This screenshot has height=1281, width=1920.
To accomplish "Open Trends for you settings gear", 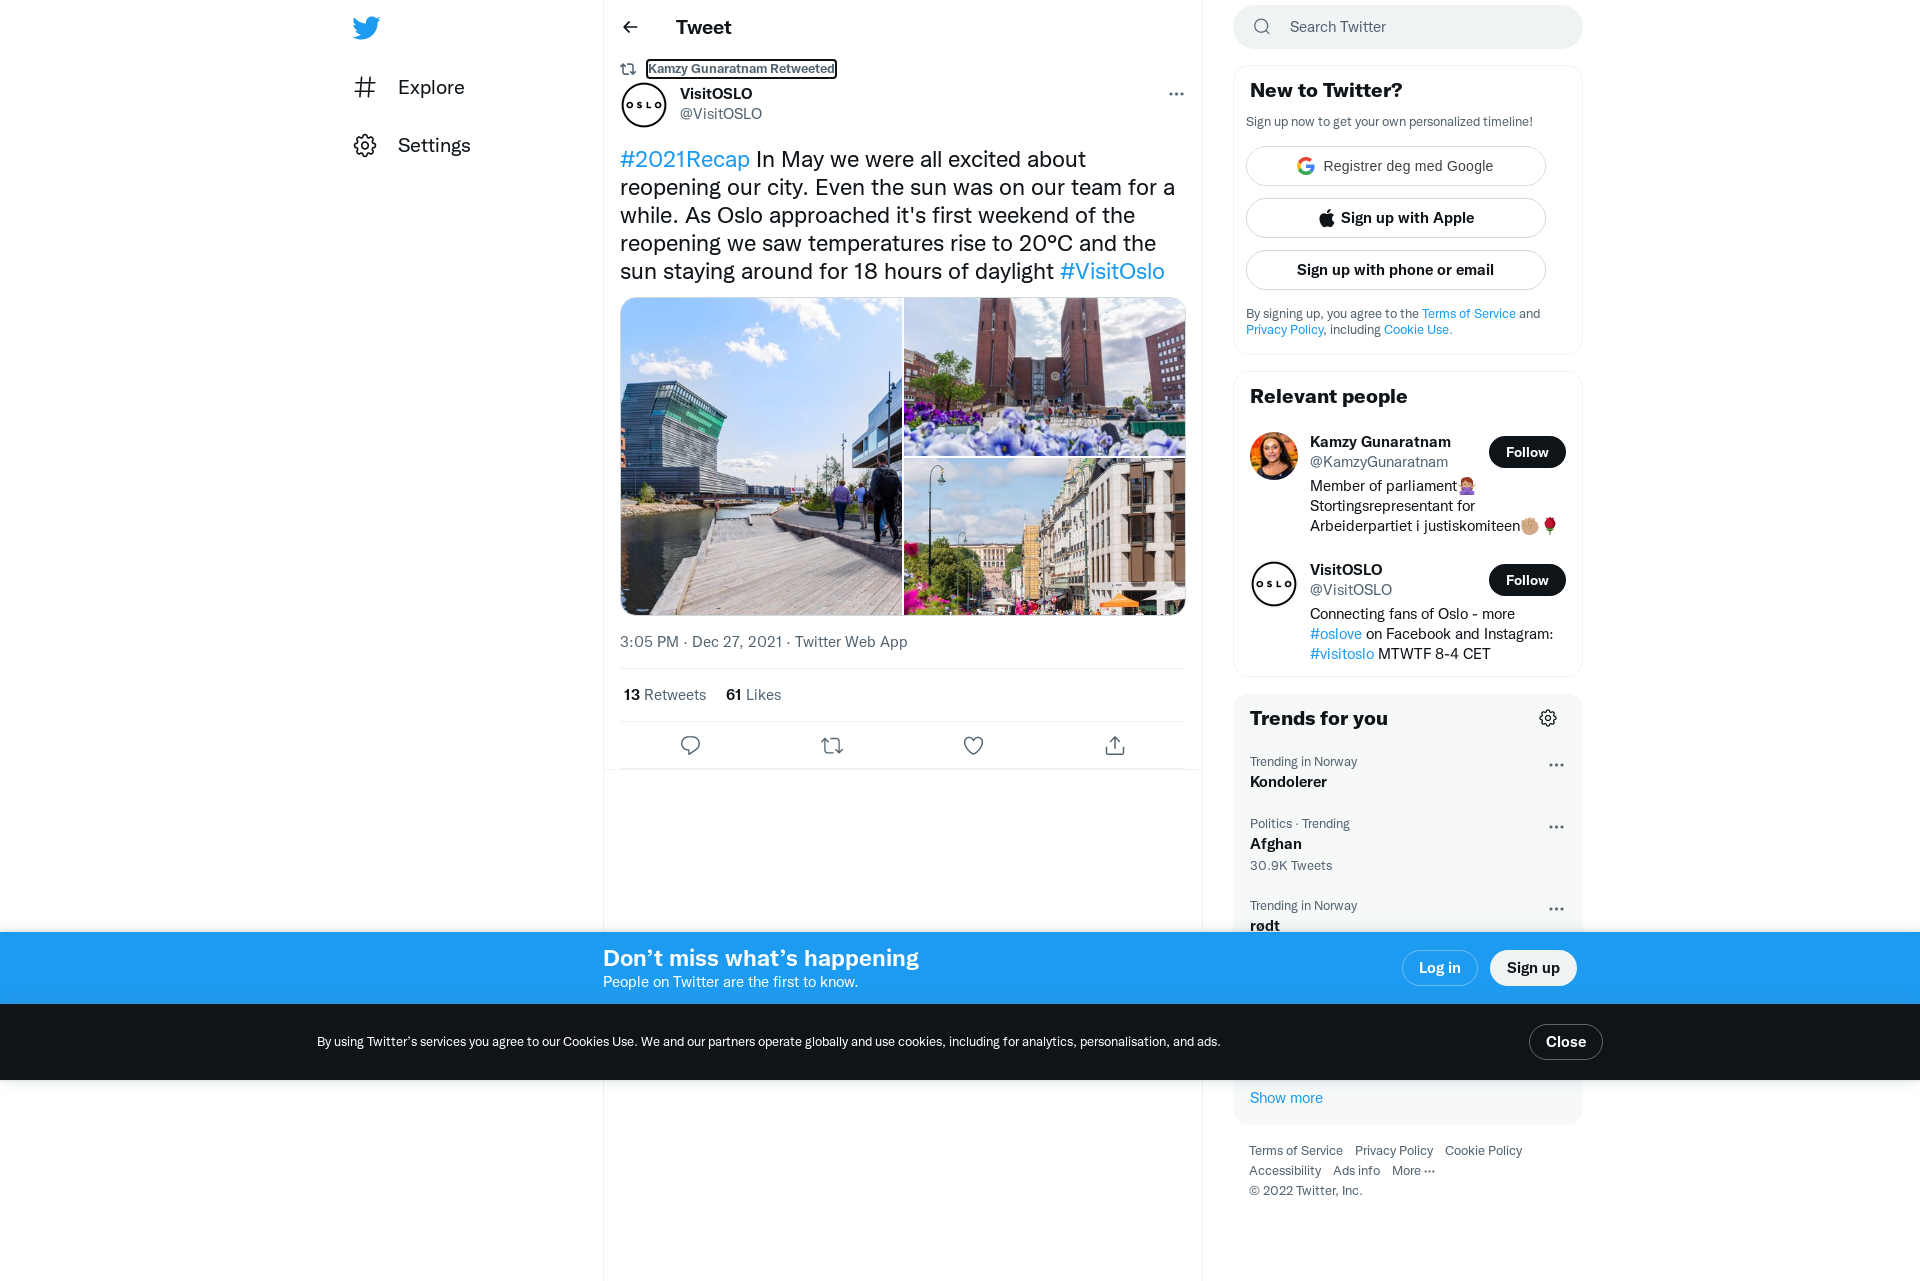I will (x=1548, y=718).
